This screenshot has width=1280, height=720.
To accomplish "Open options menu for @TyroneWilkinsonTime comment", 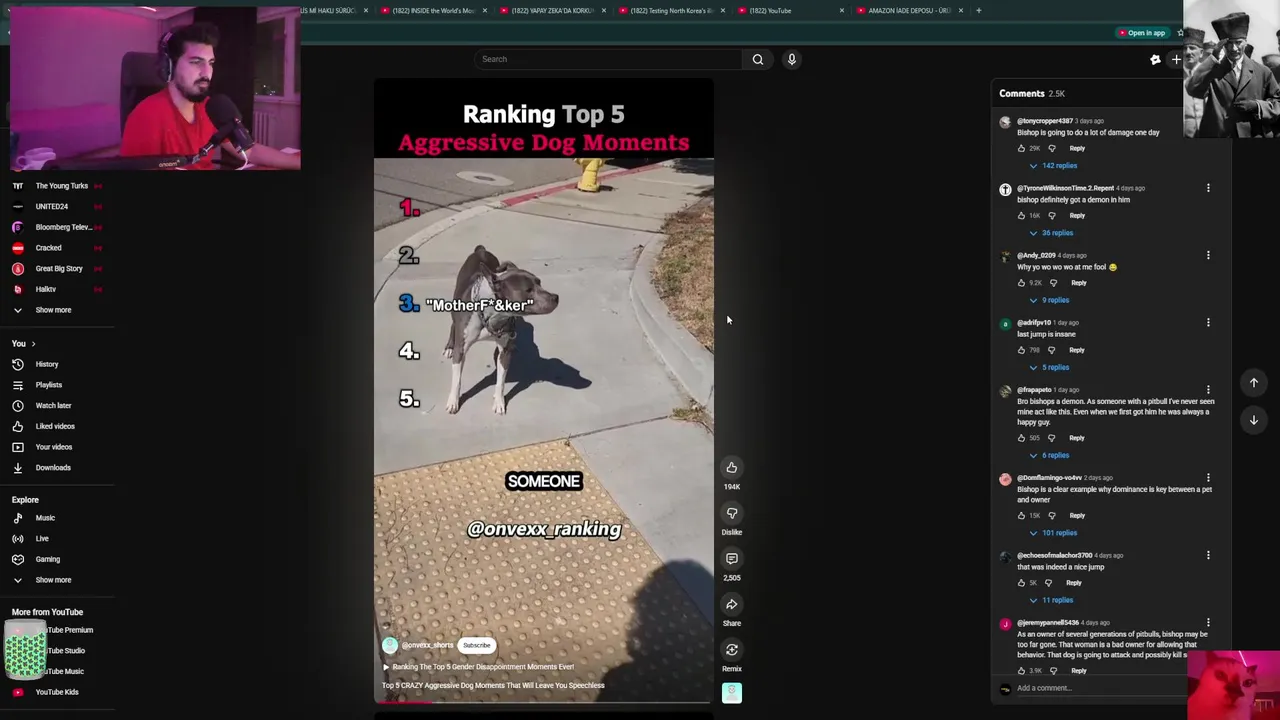I will tap(1208, 188).
